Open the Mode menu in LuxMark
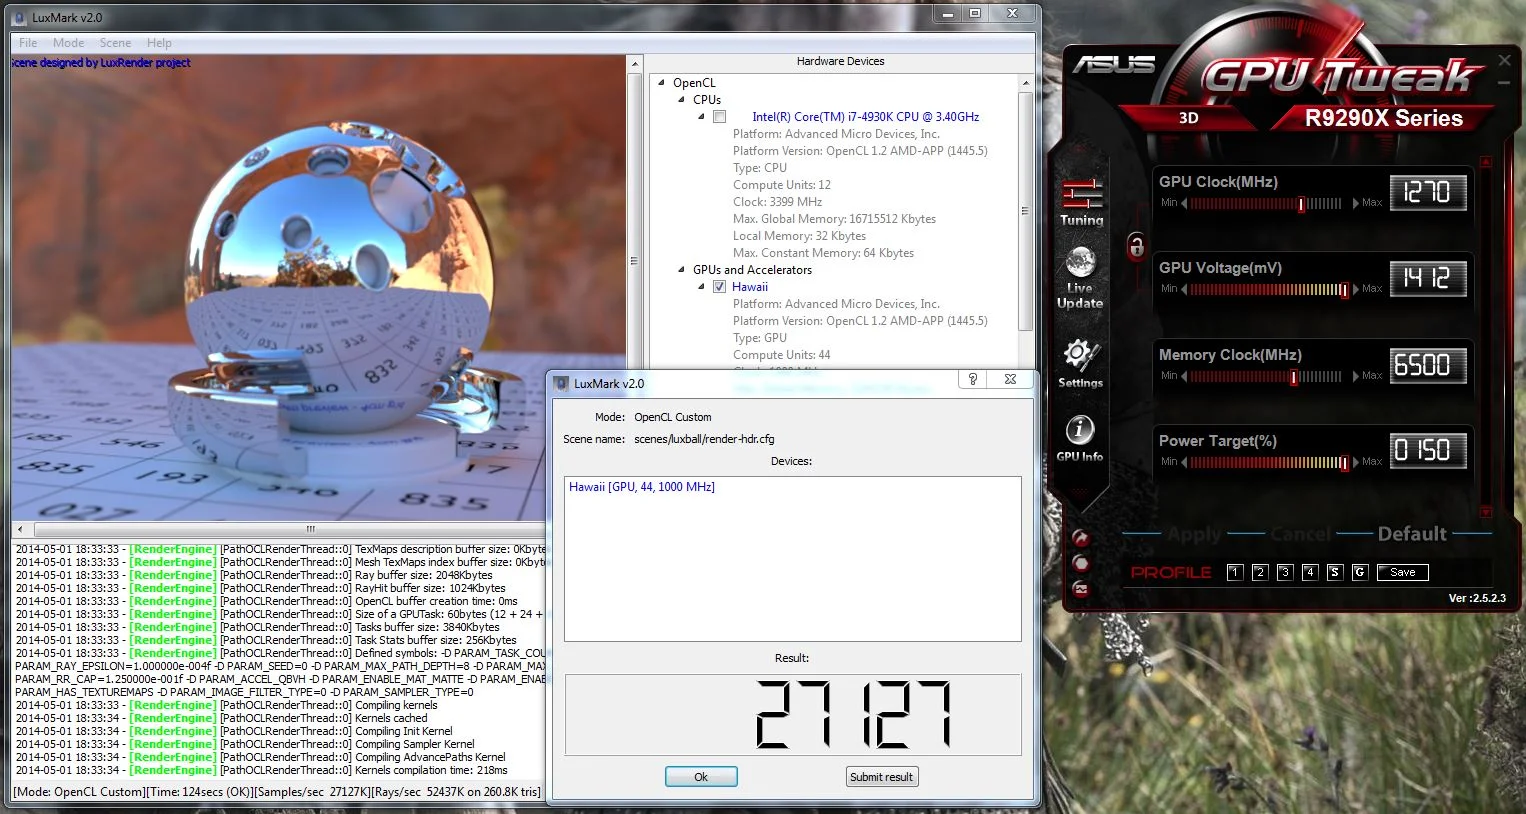The height and width of the screenshot is (814, 1526). (x=69, y=43)
